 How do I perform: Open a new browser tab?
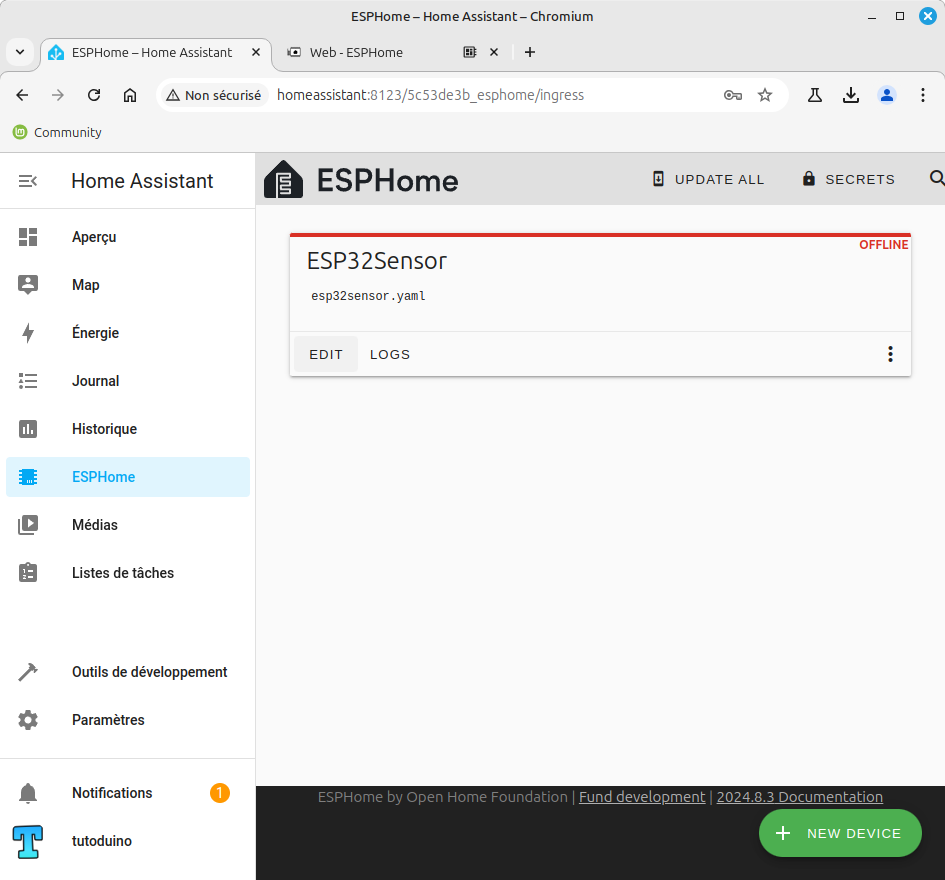[530, 52]
